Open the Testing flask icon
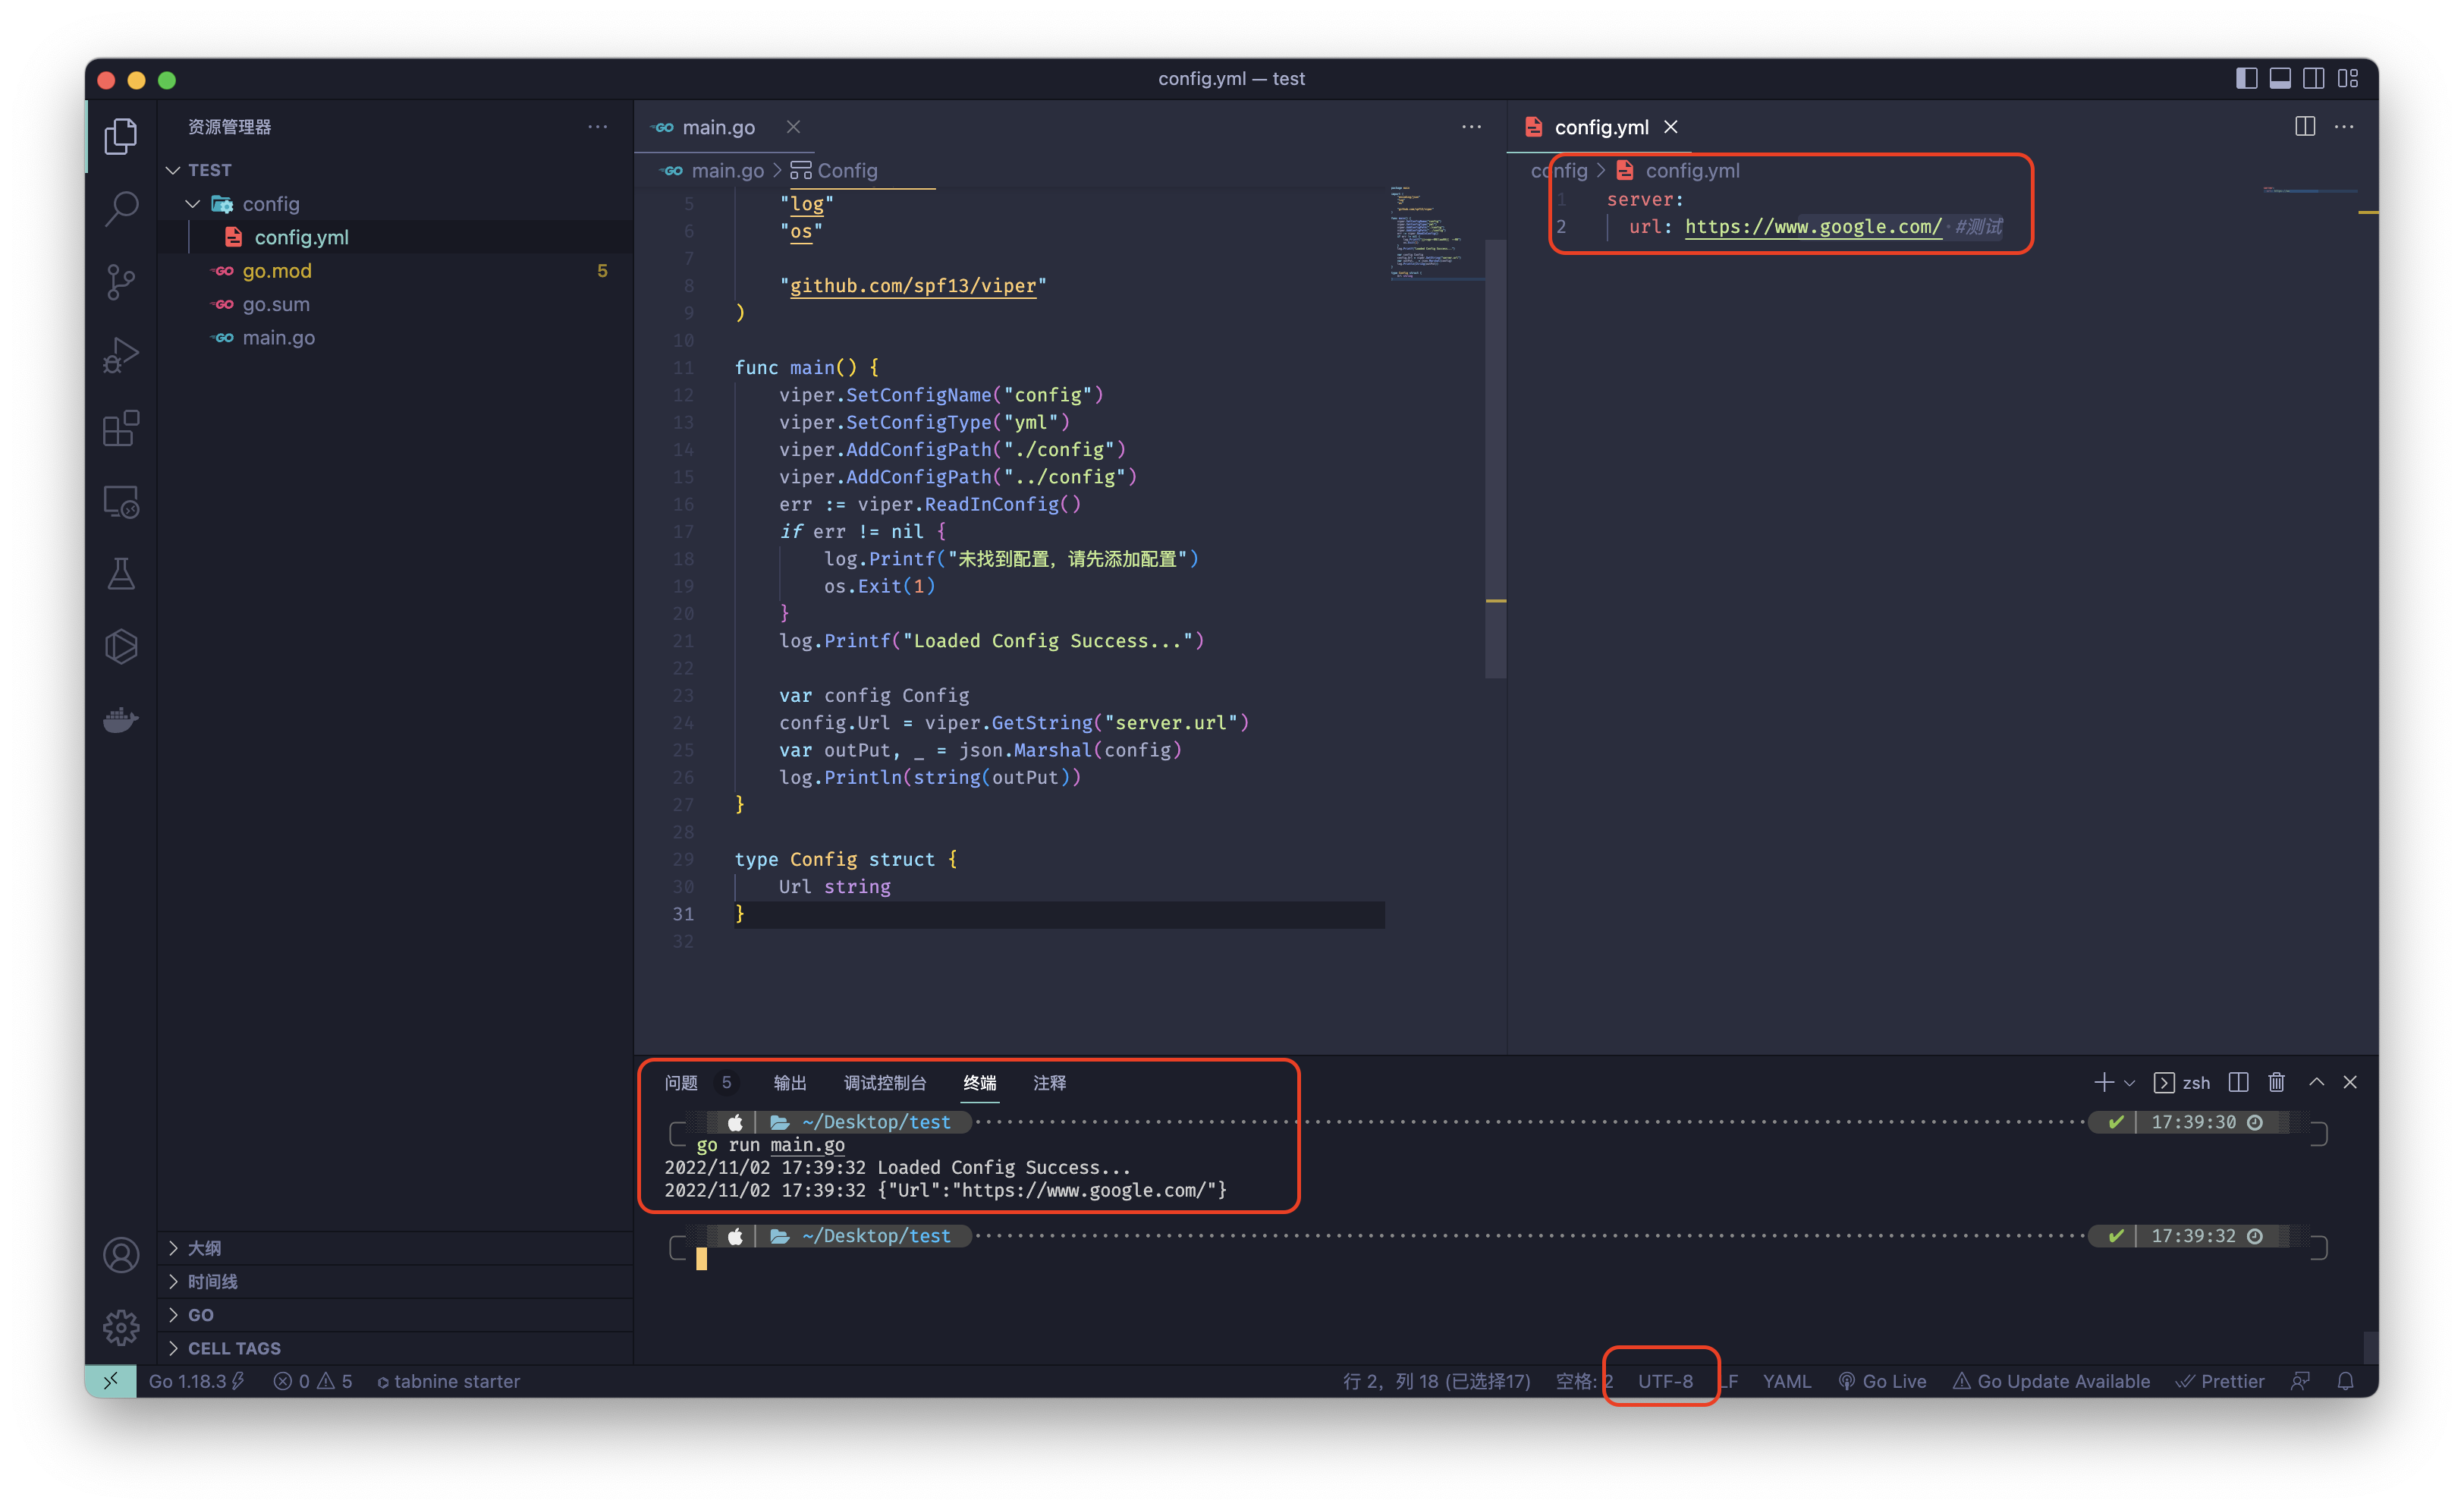 [x=121, y=574]
